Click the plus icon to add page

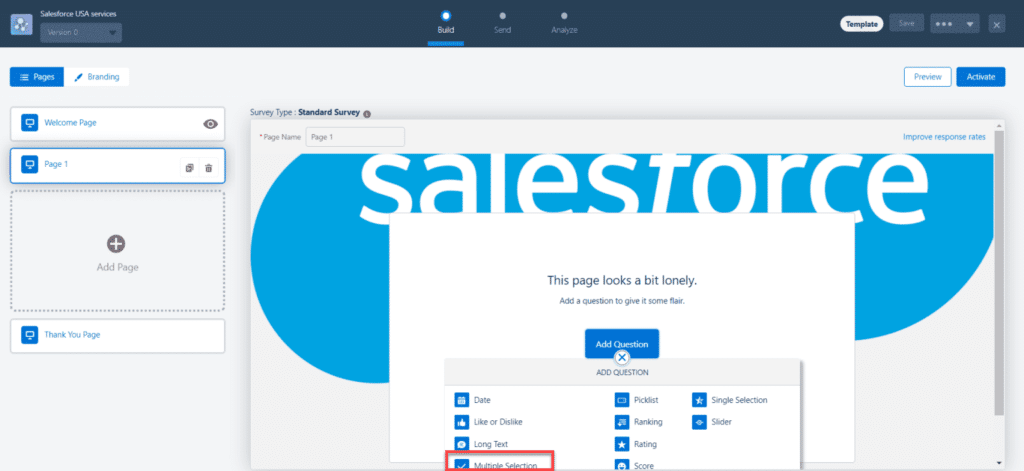point(116,243)
